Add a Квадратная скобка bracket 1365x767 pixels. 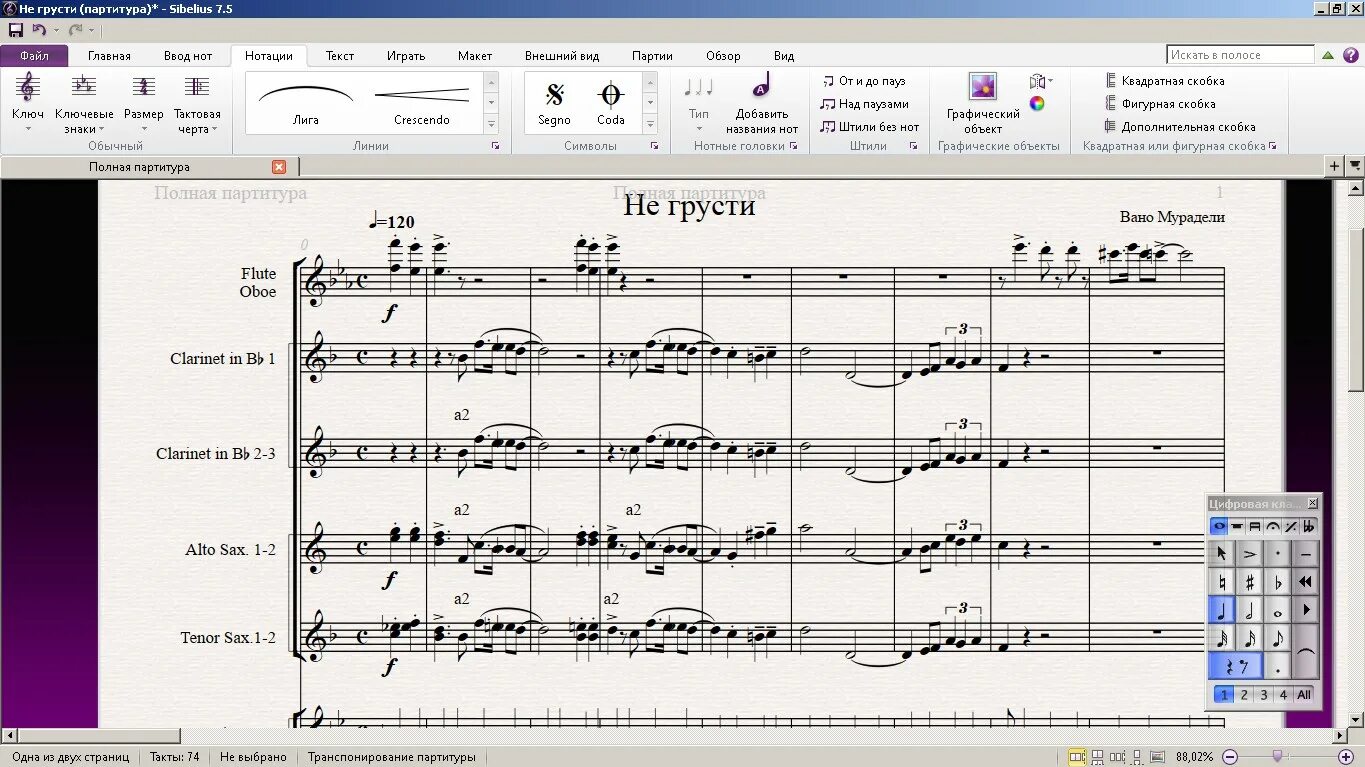click(1164, 81)
